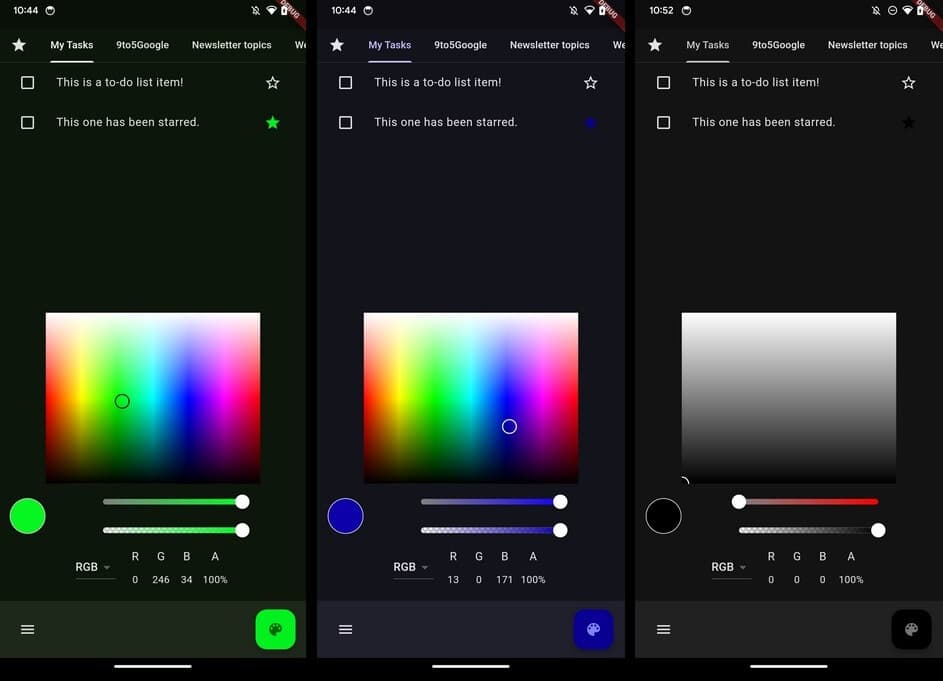The image size is (943, 681).
Task: Open hamburger menu in green-themed screen
Action: 28,630
